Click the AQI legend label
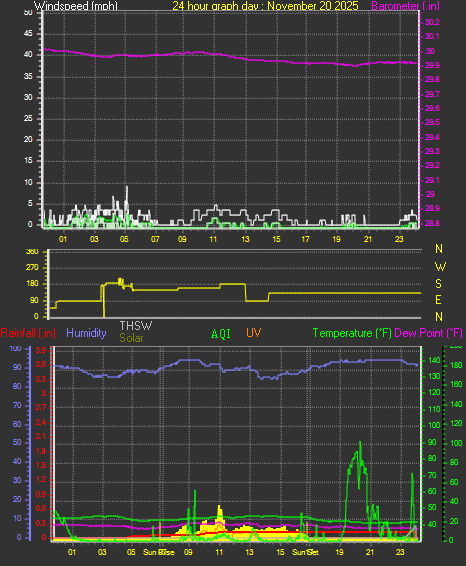This screenshot has width=466, height=566. coord(221,334)
